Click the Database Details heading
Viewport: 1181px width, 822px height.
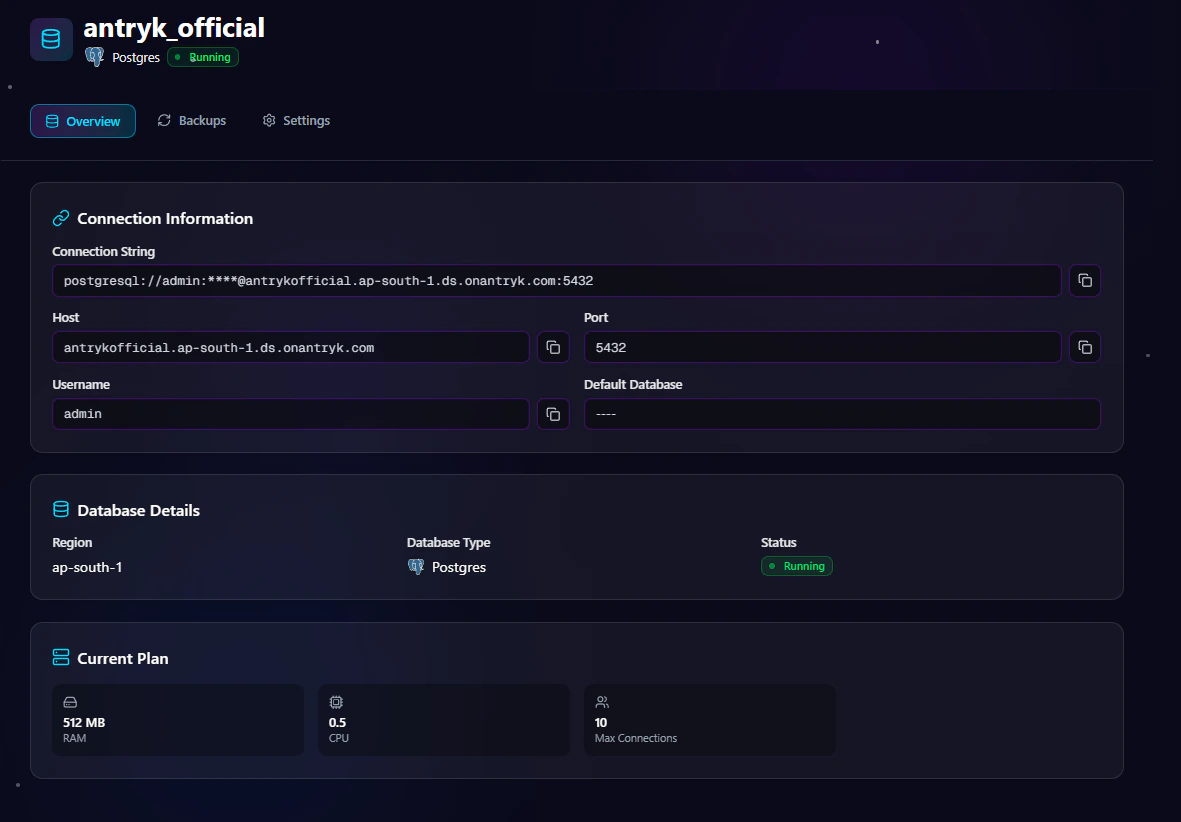coord(139,510)
